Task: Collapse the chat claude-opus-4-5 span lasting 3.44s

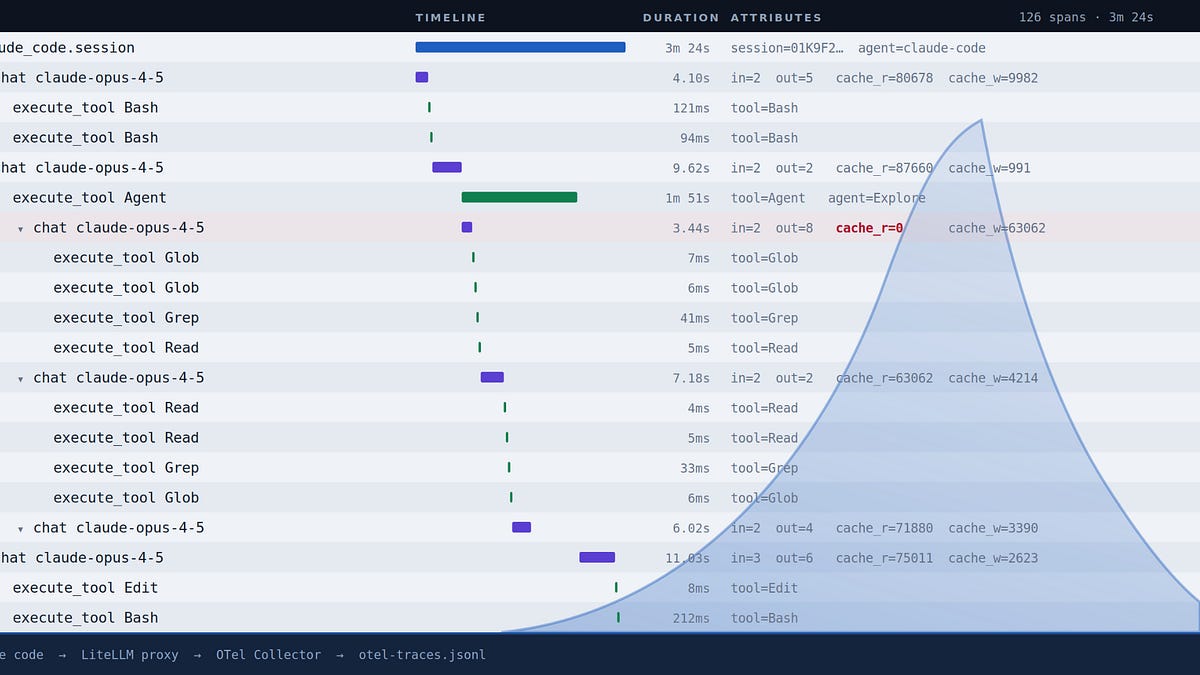Action: [x=20, y=229]
